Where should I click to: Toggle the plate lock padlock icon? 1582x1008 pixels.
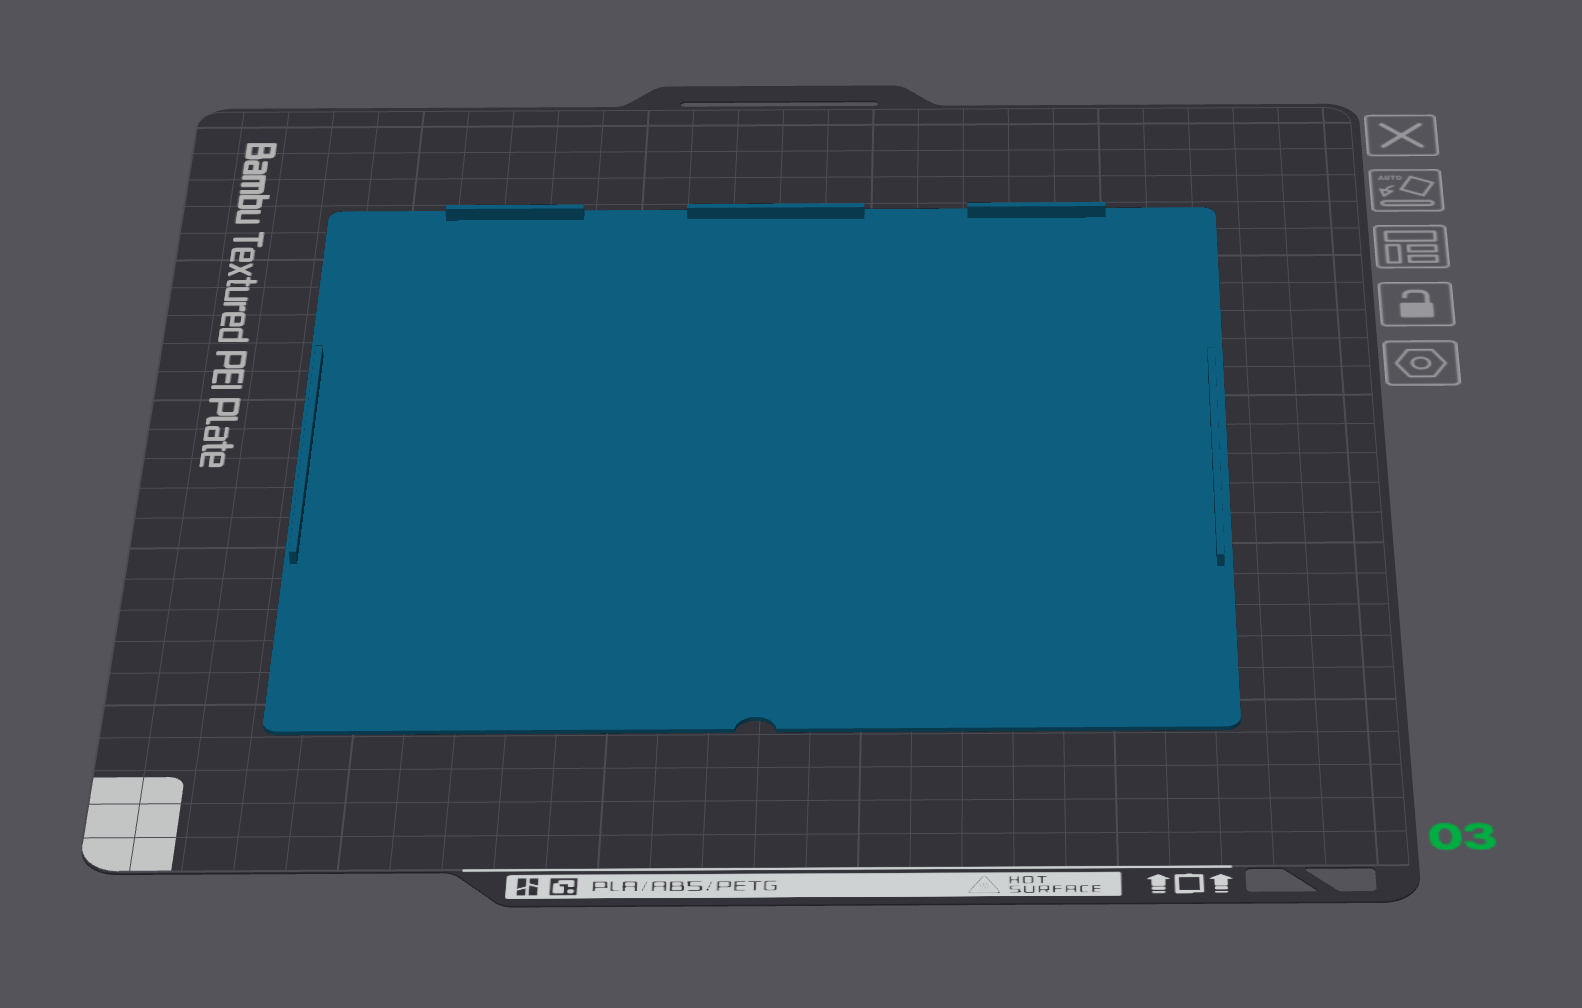click(x=1416, y=304)
